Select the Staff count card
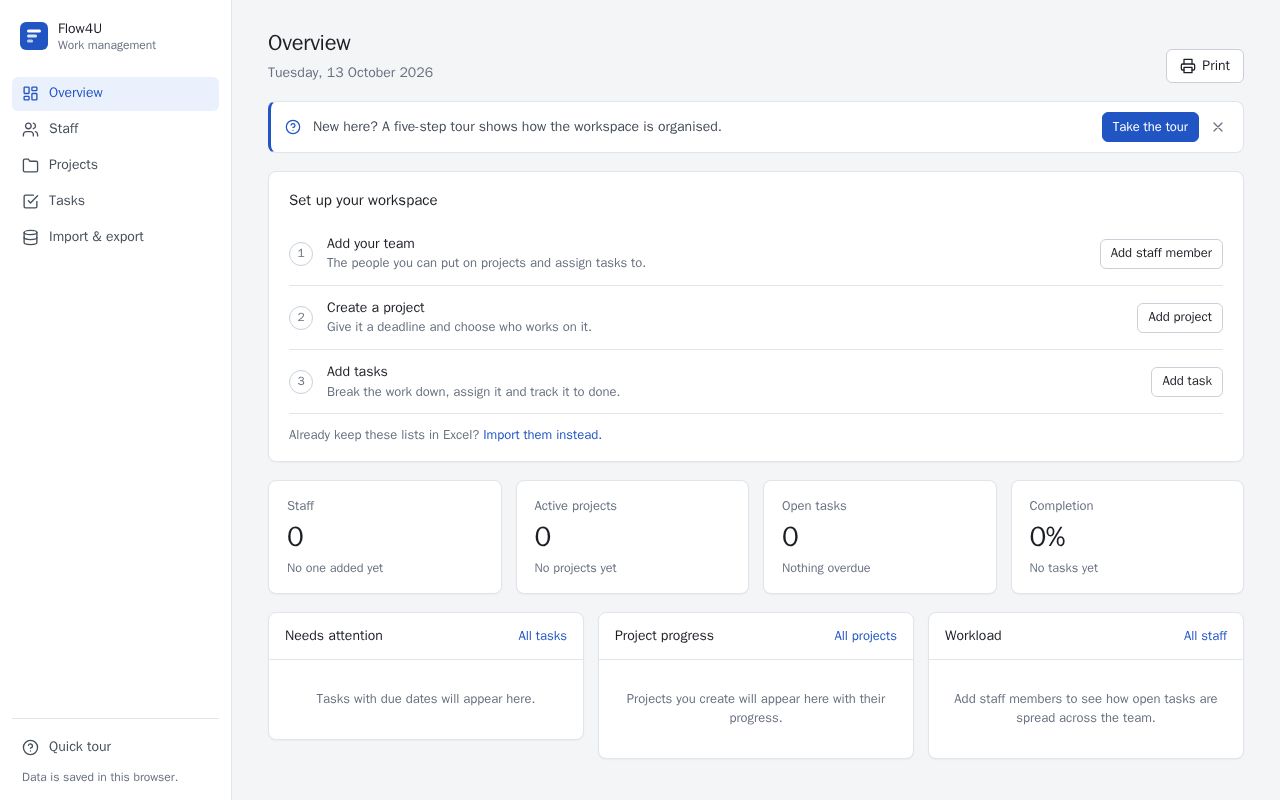The height and width of the screenshot is (800, 1280). [385, 537]
